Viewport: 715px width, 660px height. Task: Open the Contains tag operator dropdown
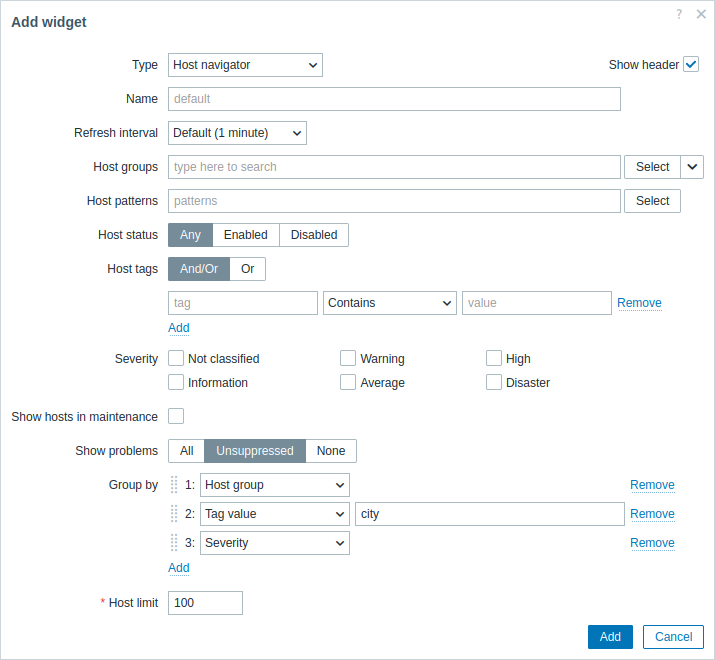(x=390, y=303)
